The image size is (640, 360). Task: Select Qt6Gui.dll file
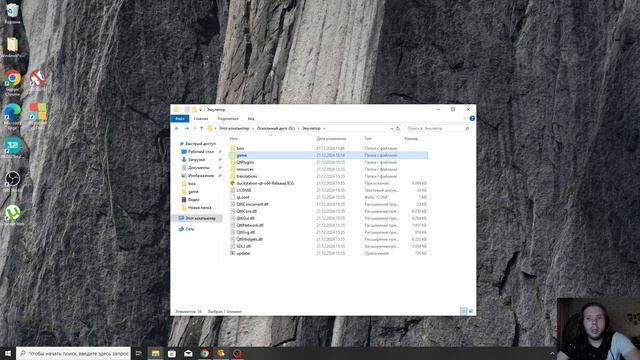point(245,218)
